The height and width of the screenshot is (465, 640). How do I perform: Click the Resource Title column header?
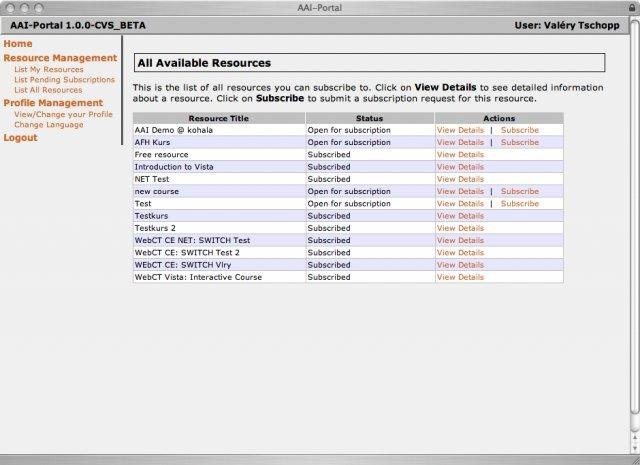[x=219, y=118]
